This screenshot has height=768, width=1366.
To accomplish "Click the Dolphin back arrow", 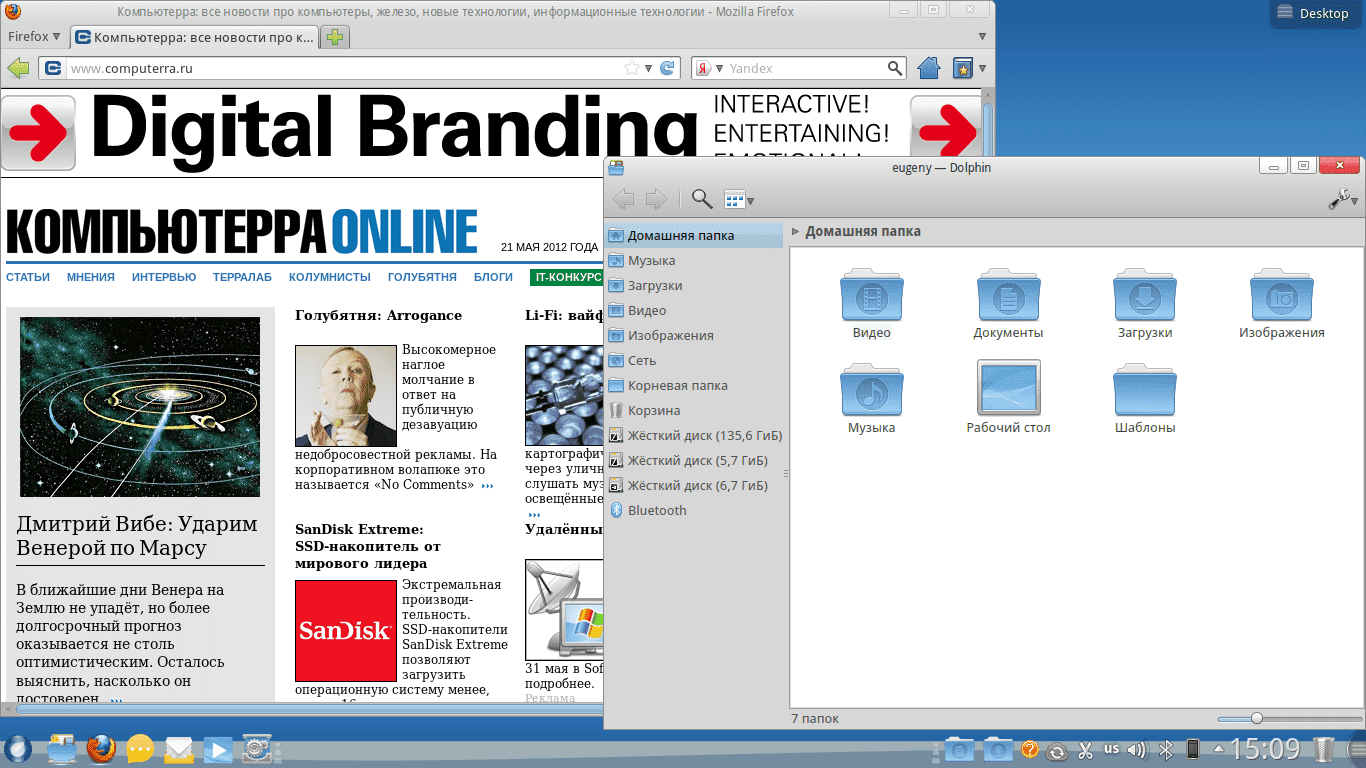I will point(623,199).
